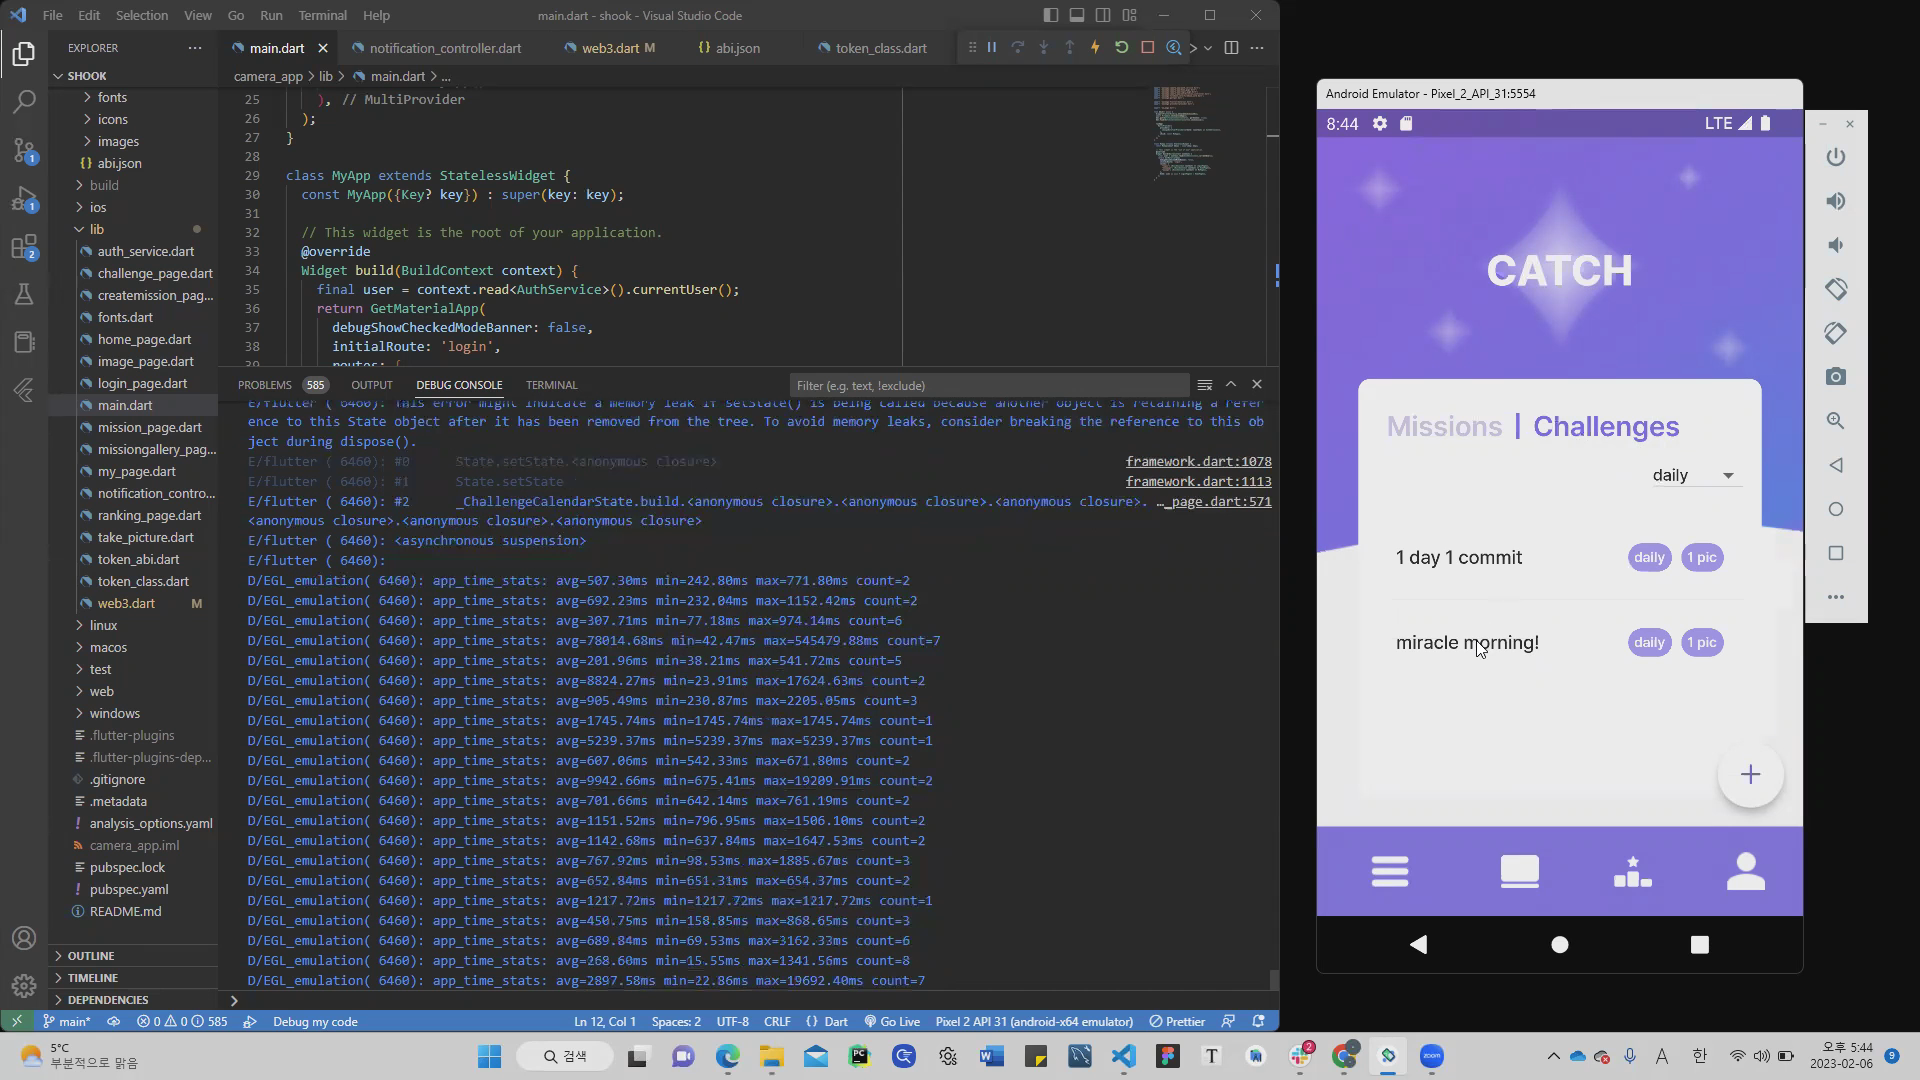Image resolution: width=1920 pixels, height=1080 pixels.
Task: Open Source Control view in activity bar
Action: 24,150
